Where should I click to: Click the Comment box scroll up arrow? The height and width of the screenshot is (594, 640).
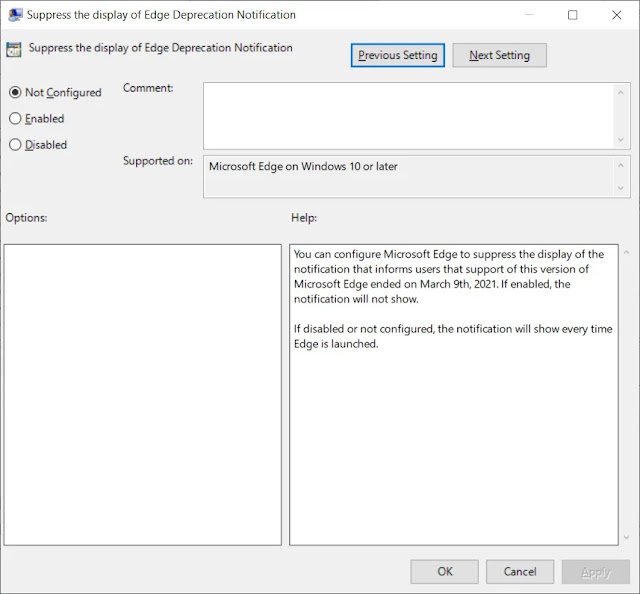click(x=621, y=93)
